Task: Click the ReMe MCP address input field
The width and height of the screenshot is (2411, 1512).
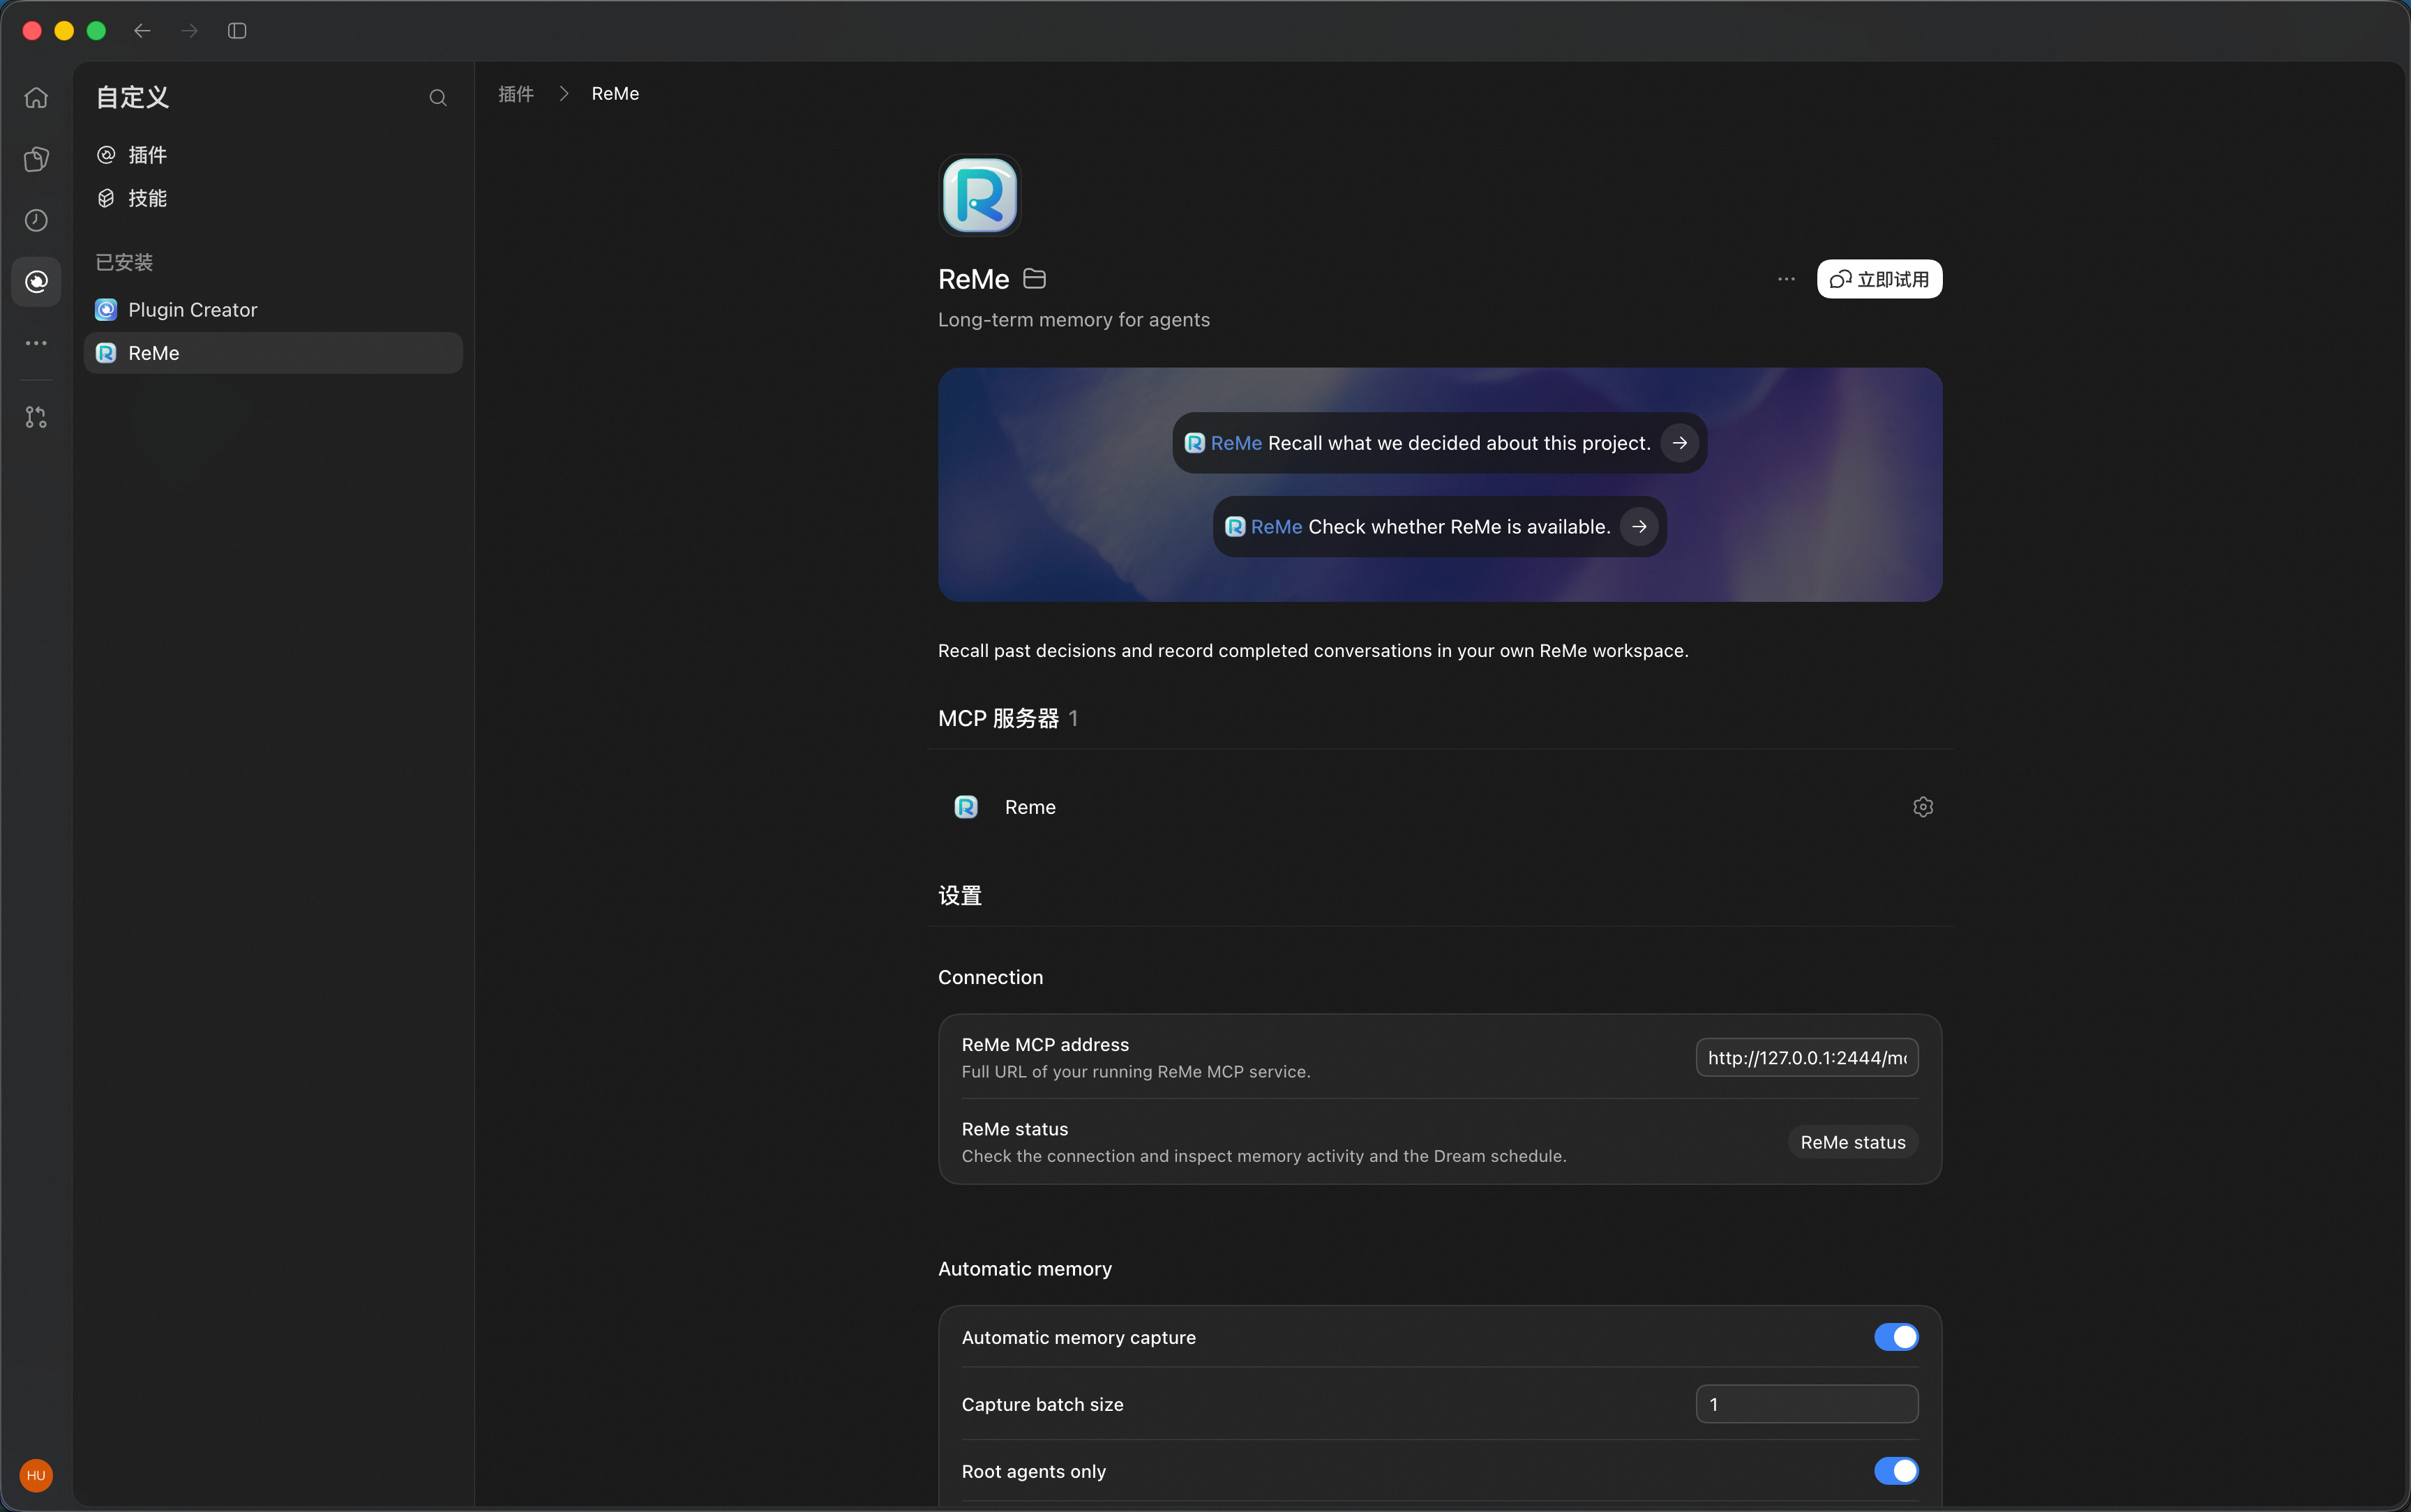Action: [1806, 1057]
